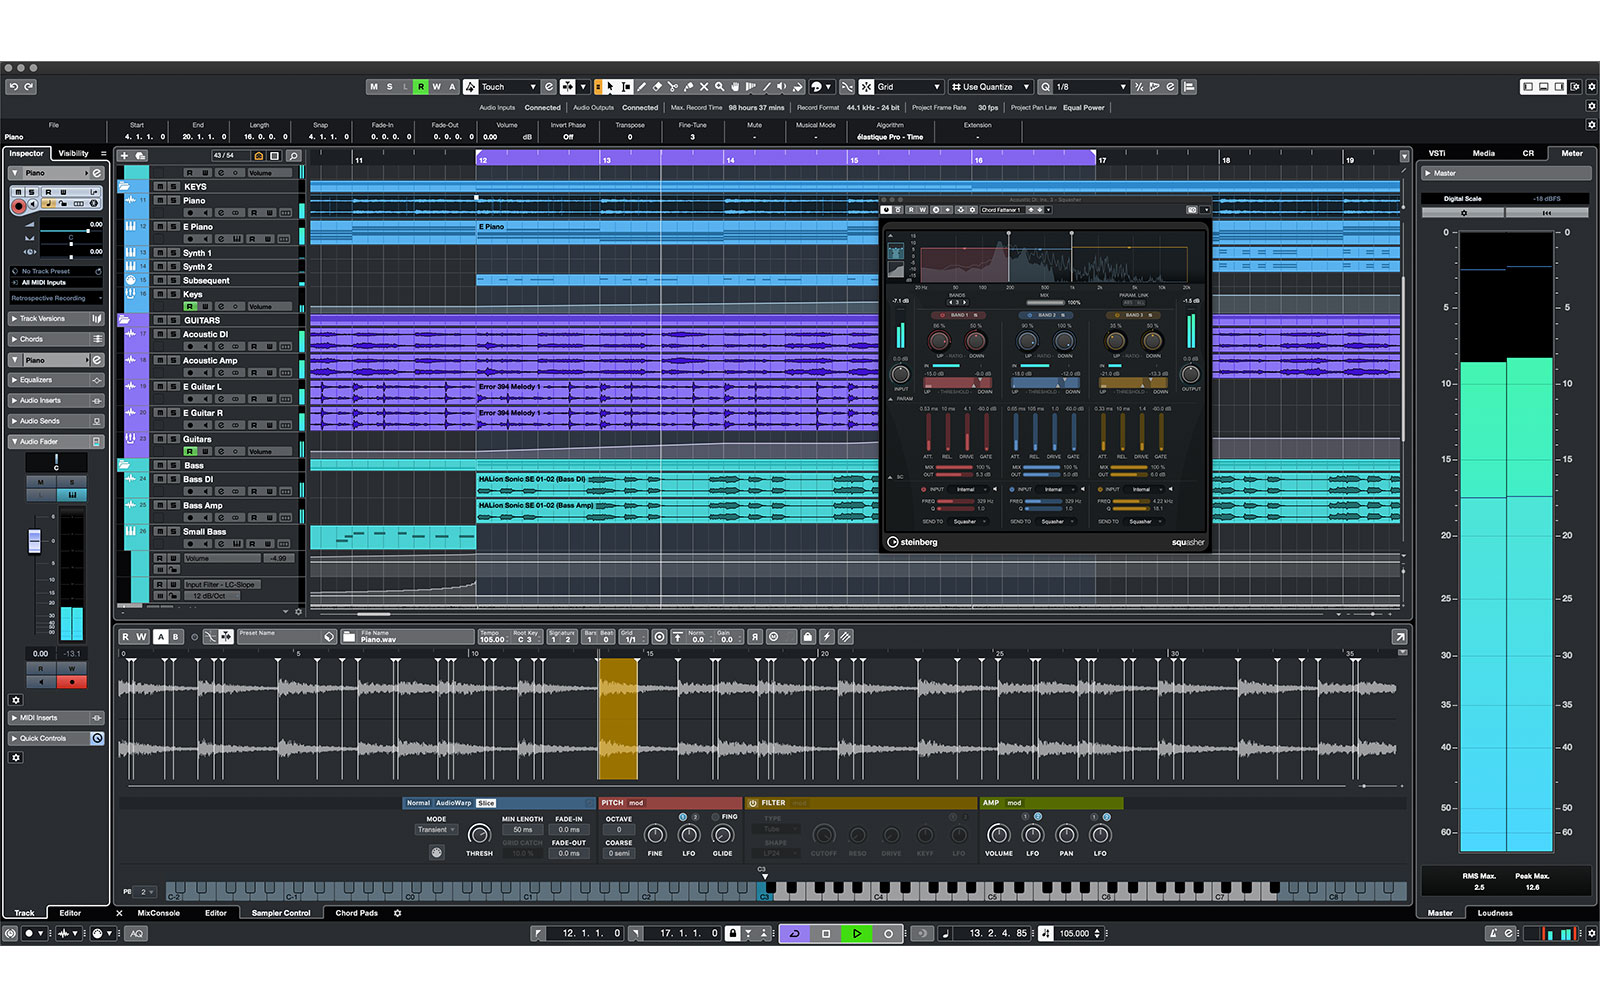Open the Chord Pads tab

pyautogui.click(x=356, y=913)
